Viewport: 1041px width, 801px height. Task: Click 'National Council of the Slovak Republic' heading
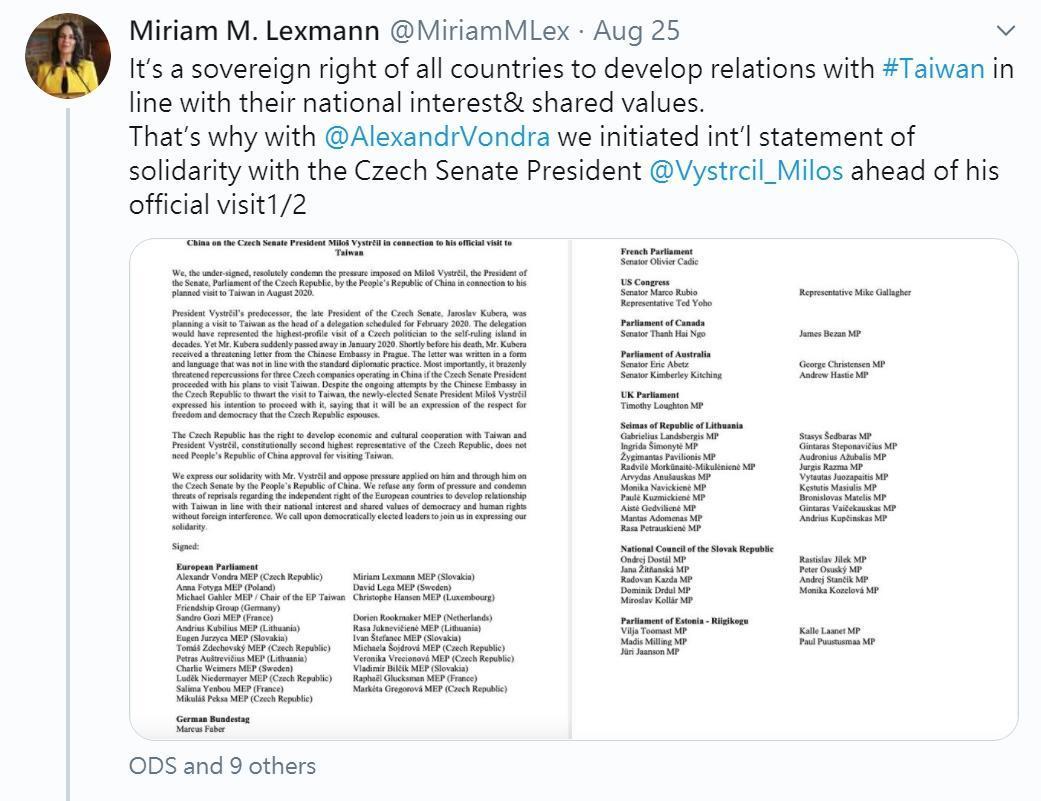[x=697, y=549]
